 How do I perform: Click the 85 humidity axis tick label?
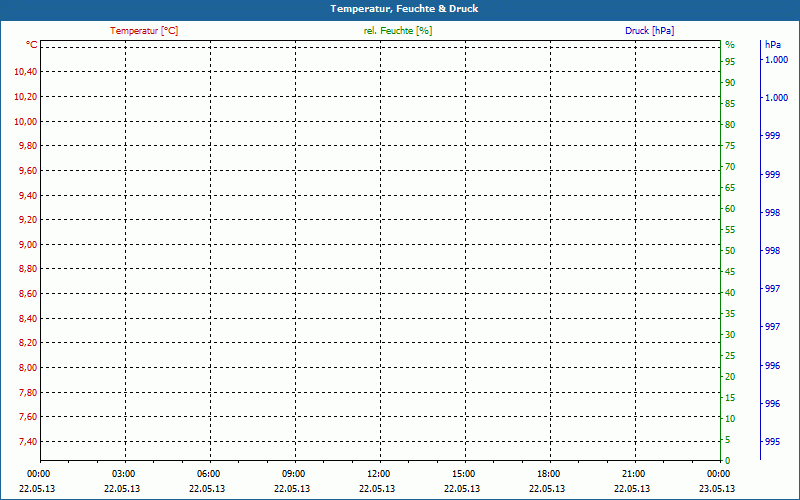point(730,104)
